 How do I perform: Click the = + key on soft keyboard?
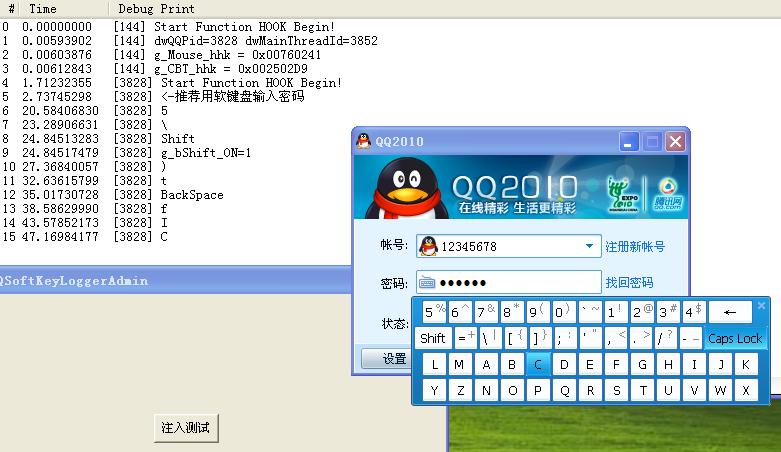[466, 338]
